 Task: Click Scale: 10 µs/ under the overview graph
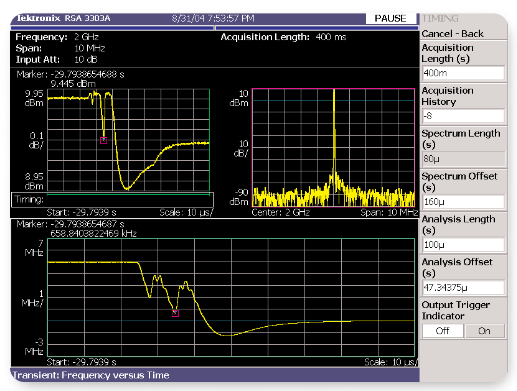[x=186, y=212]
